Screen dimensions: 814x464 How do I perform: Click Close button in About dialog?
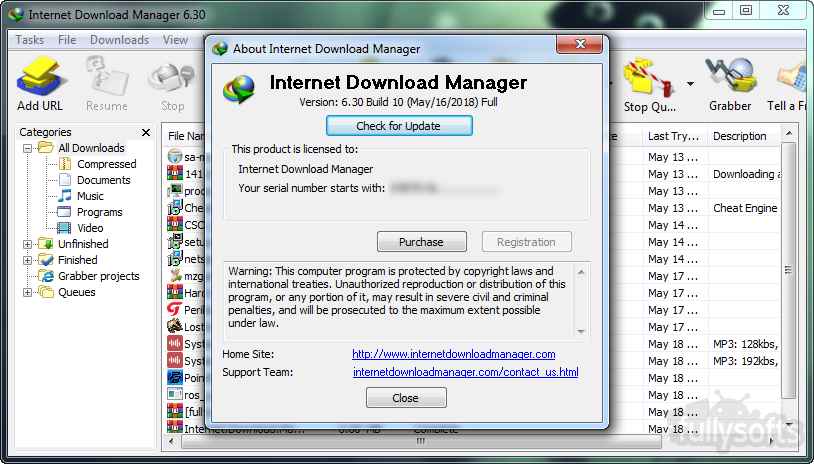click(x=406, y=398)
